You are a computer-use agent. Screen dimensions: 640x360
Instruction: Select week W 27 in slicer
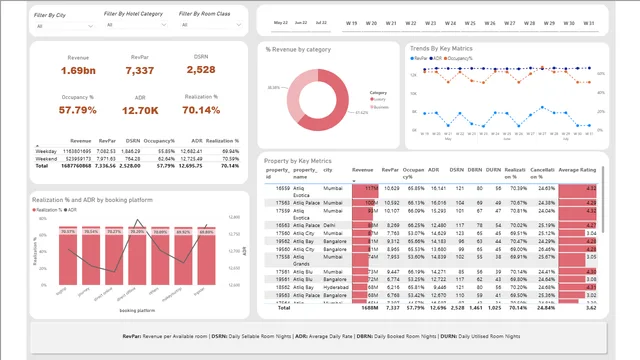509,23
